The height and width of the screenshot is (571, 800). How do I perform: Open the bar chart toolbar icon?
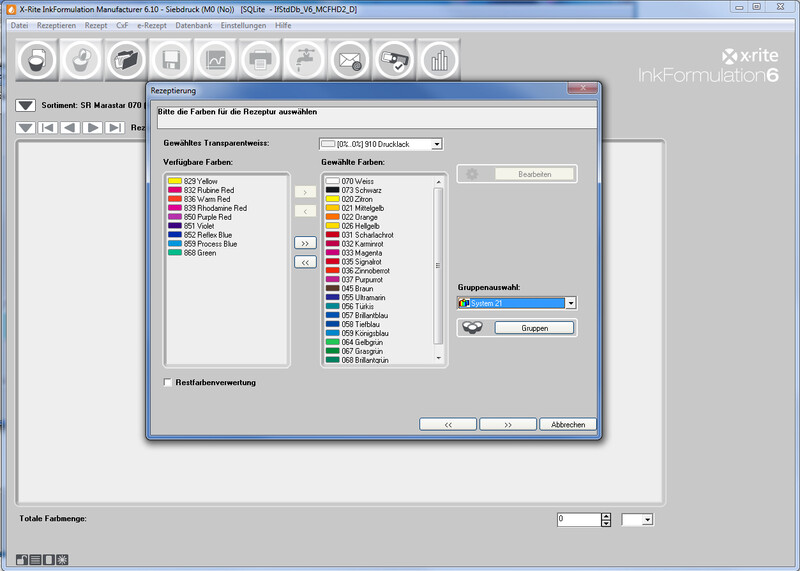[439, 60]
